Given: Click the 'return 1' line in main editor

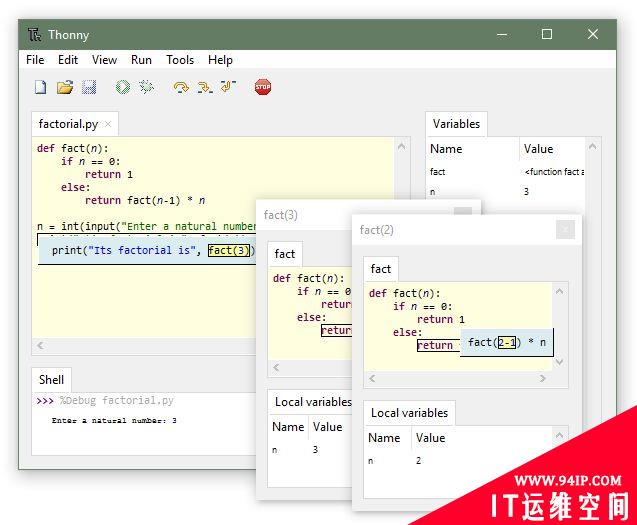Looking at the screenshot, I should 109,174.
